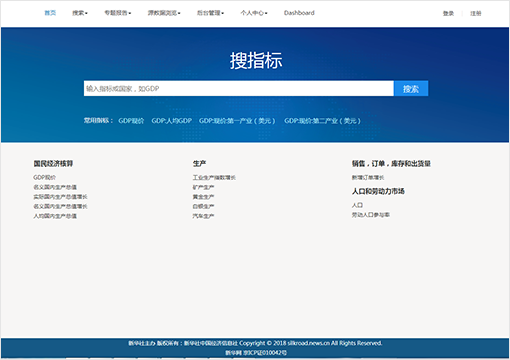Open the 汽车生产 link
This screenshot has width=510, height=360.
[203, 216]
